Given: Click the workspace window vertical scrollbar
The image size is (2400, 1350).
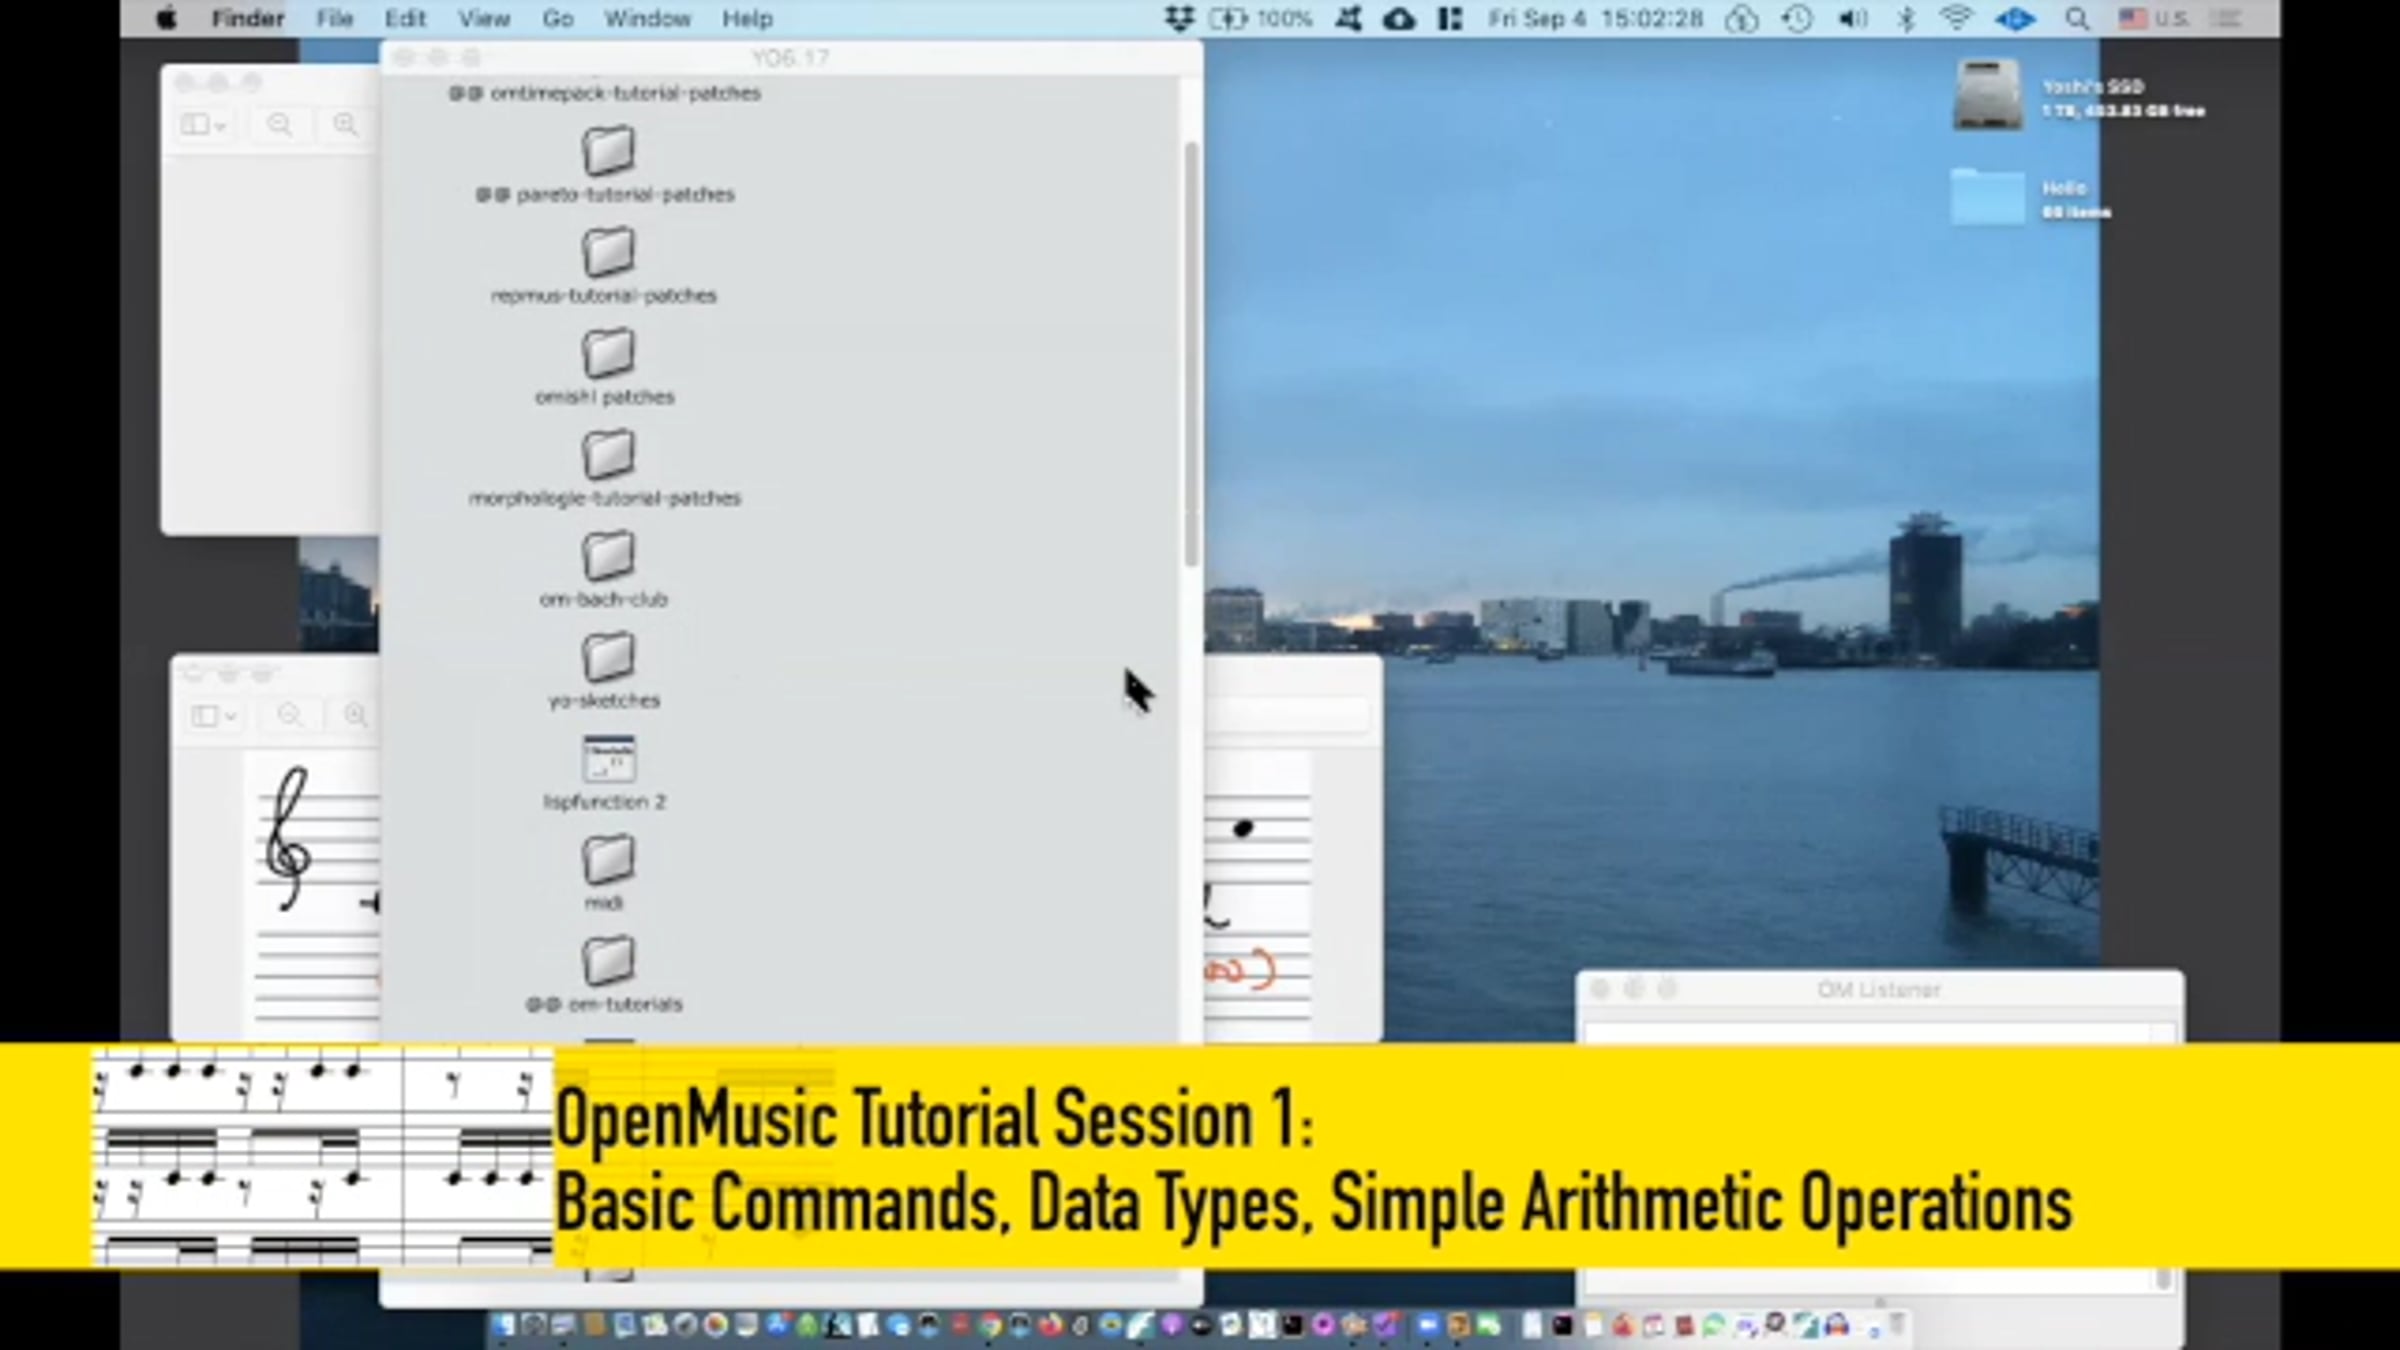Looking at the screenshot, I should (x=1191, y=350).
